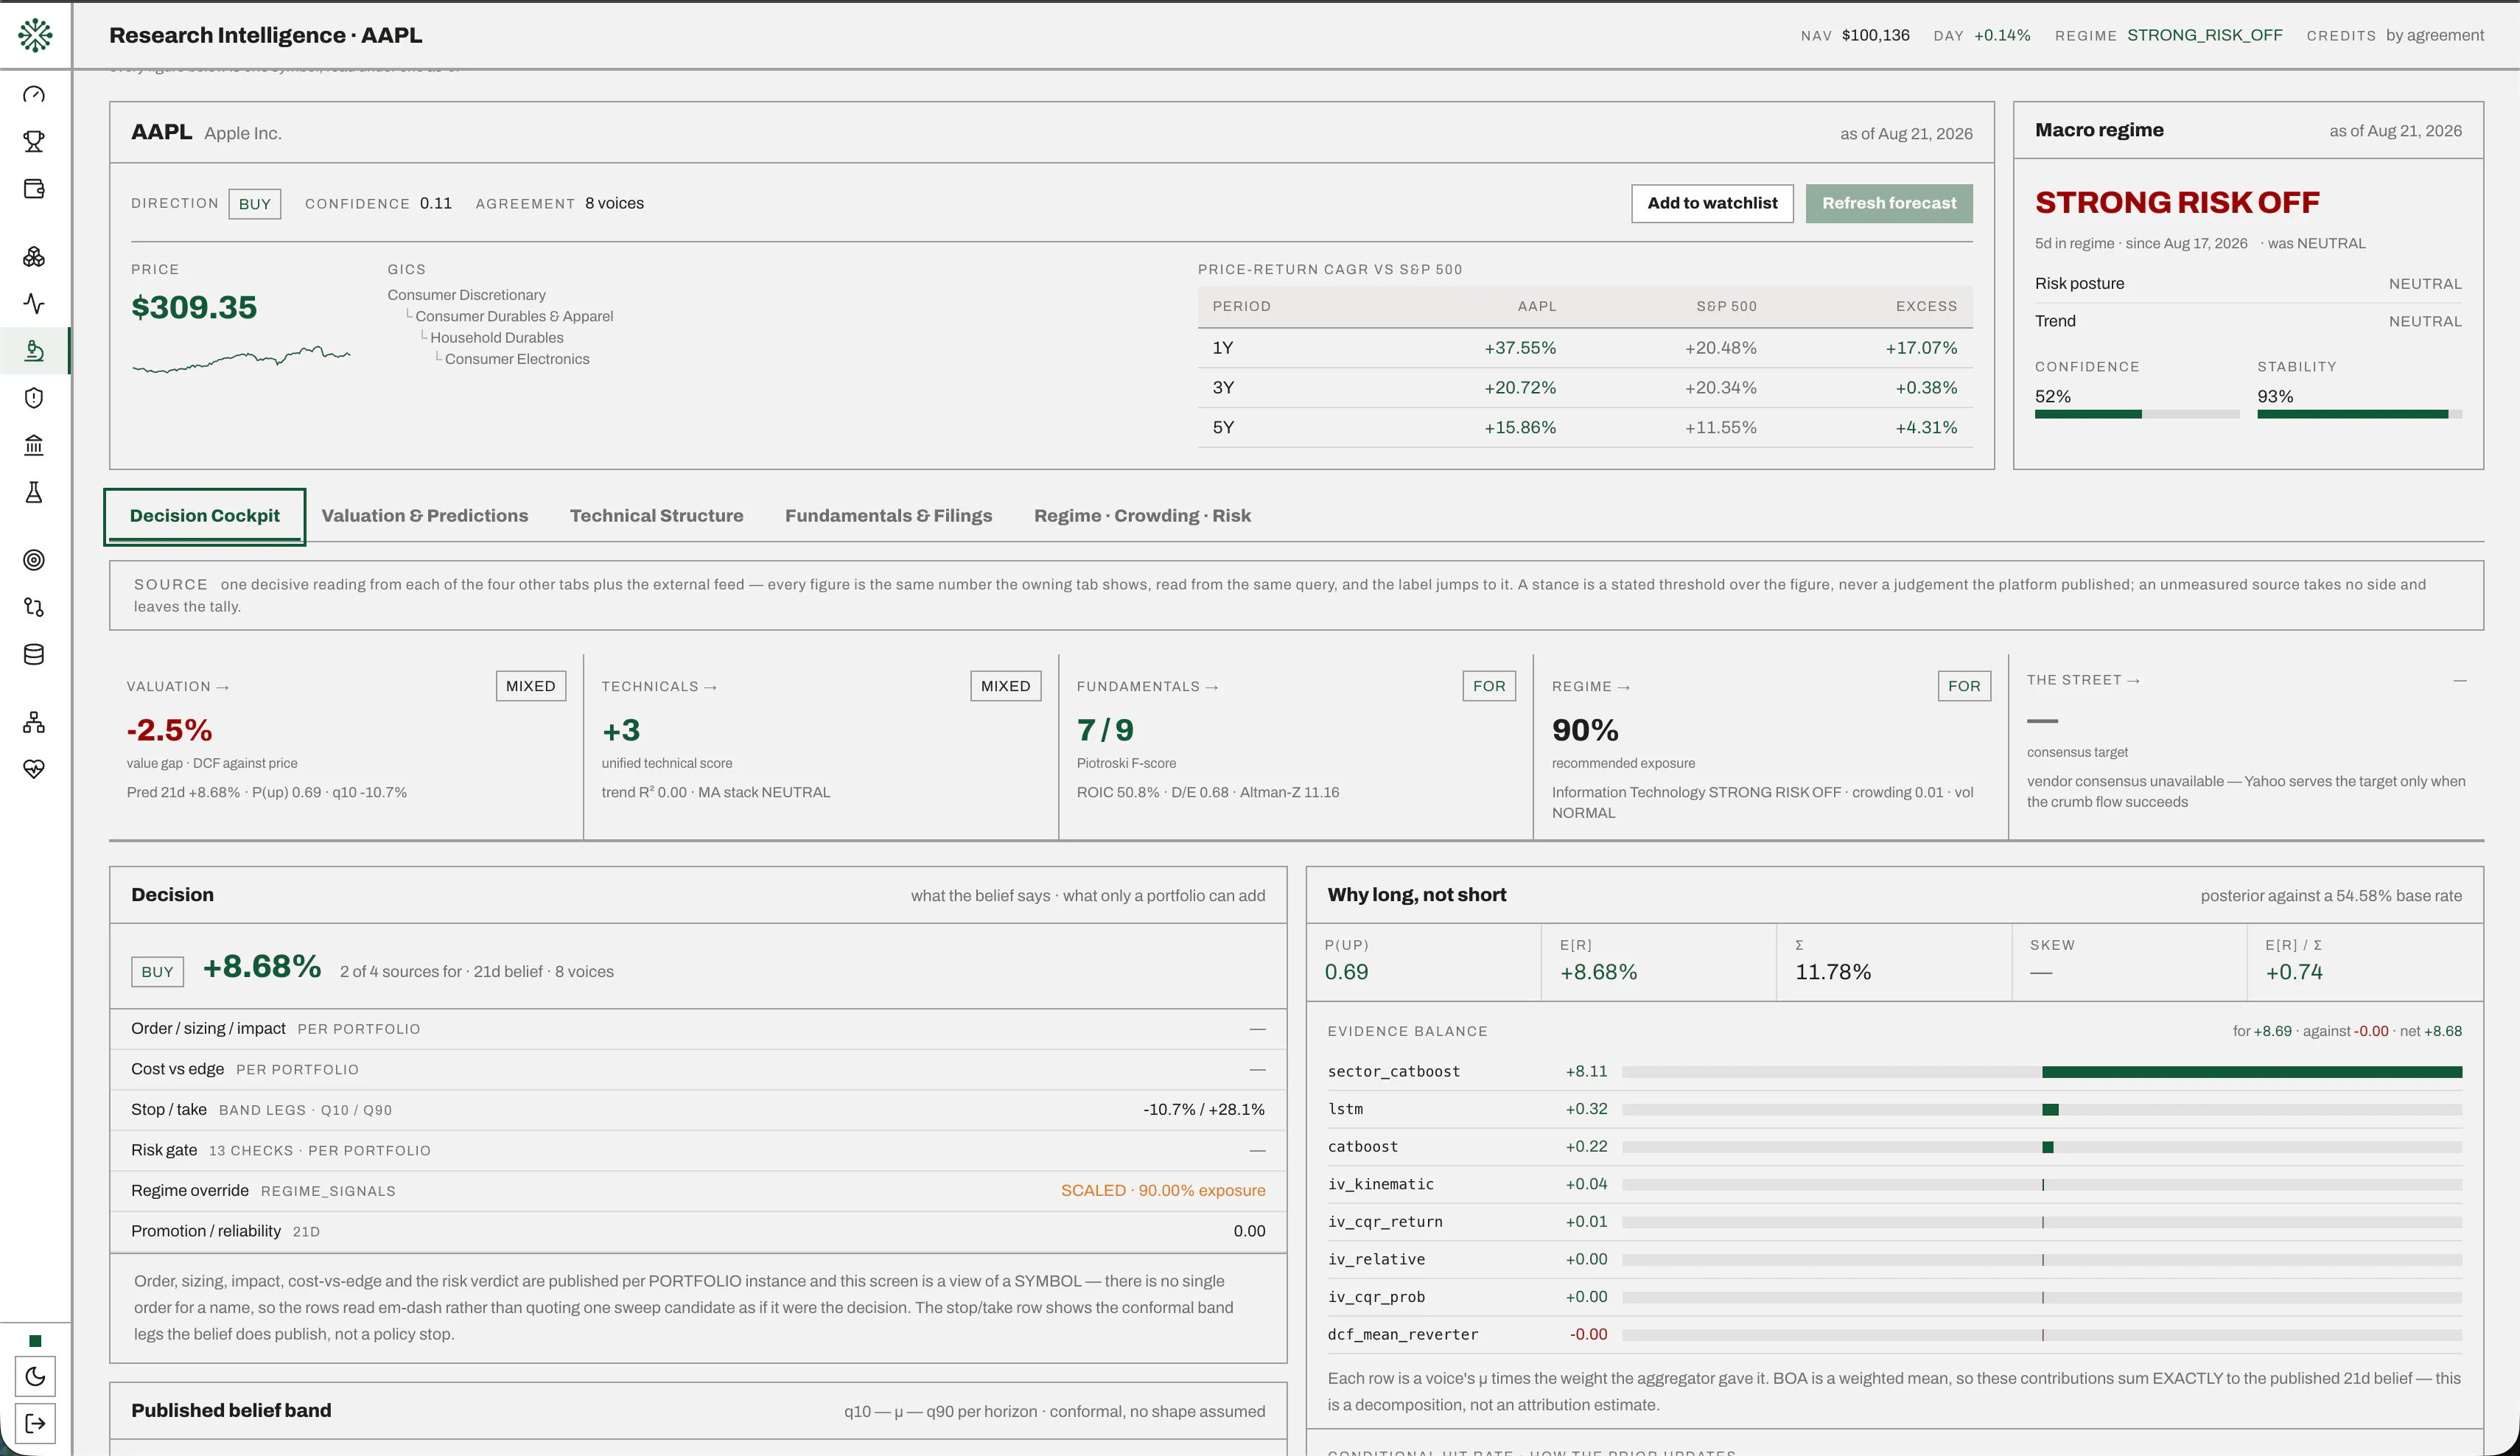The height and width of the screenshot is (1456, 2520).
Task: Click the macro regime stability 93% bar
Action: pos(2359,414)
